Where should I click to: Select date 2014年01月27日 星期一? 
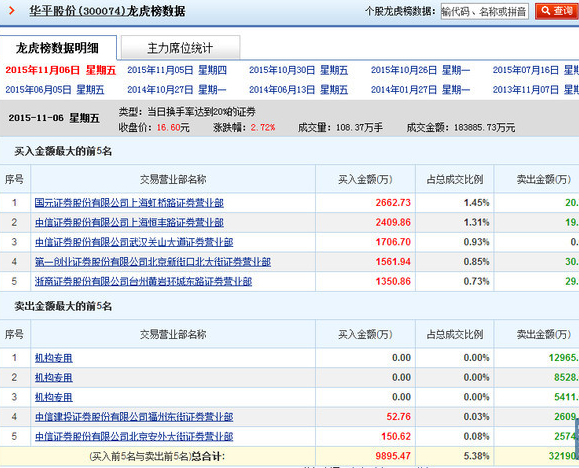(x=420, y=90)
